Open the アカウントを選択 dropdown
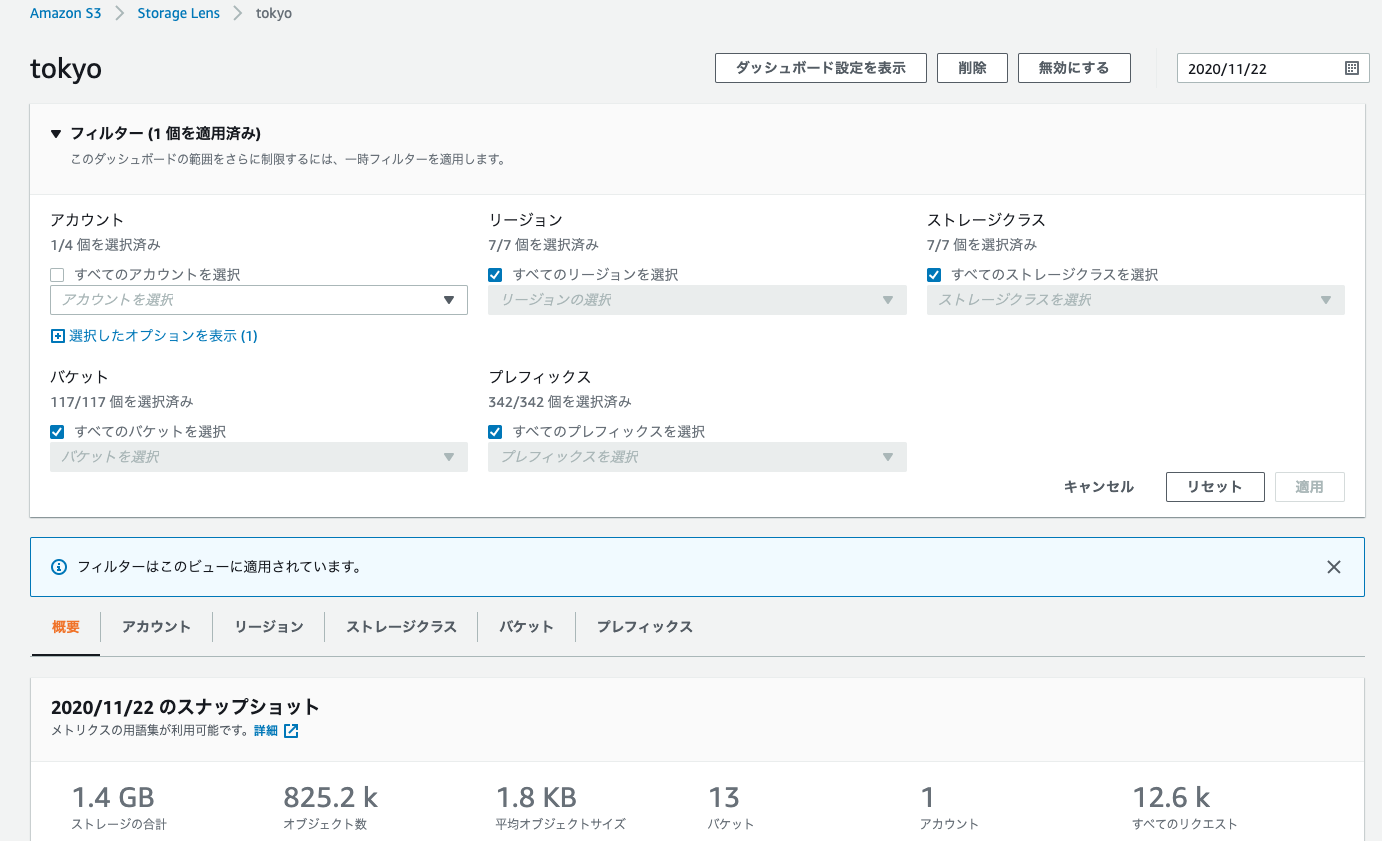 [x=259, y=300]
